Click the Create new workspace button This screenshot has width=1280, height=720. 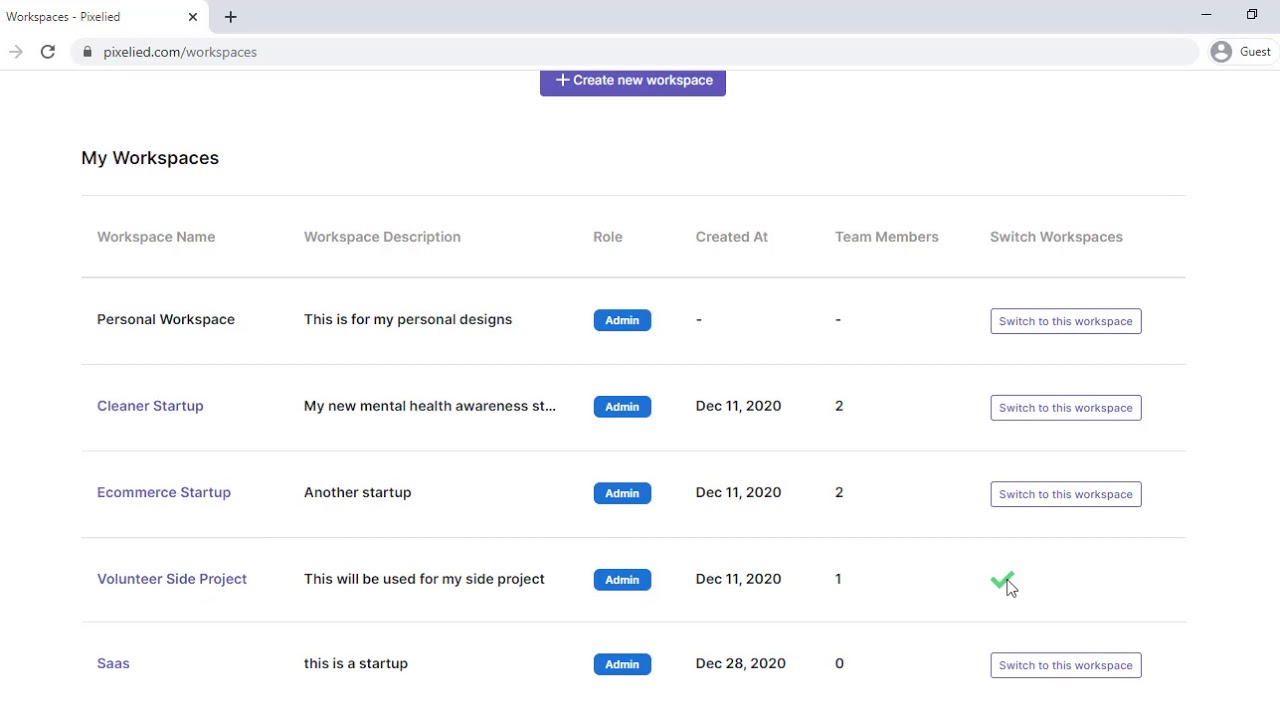(x=633, y=81)
